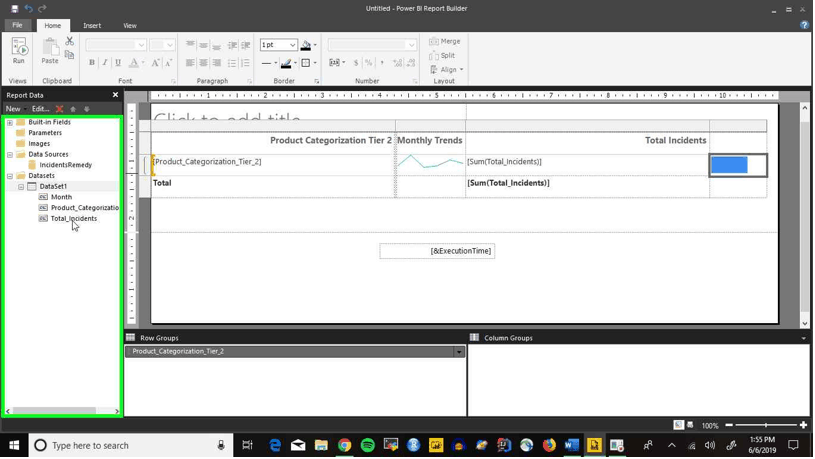This screenshot has height=459, width=815.
Task: Click the Split cells icon
Action: point(442,55)
